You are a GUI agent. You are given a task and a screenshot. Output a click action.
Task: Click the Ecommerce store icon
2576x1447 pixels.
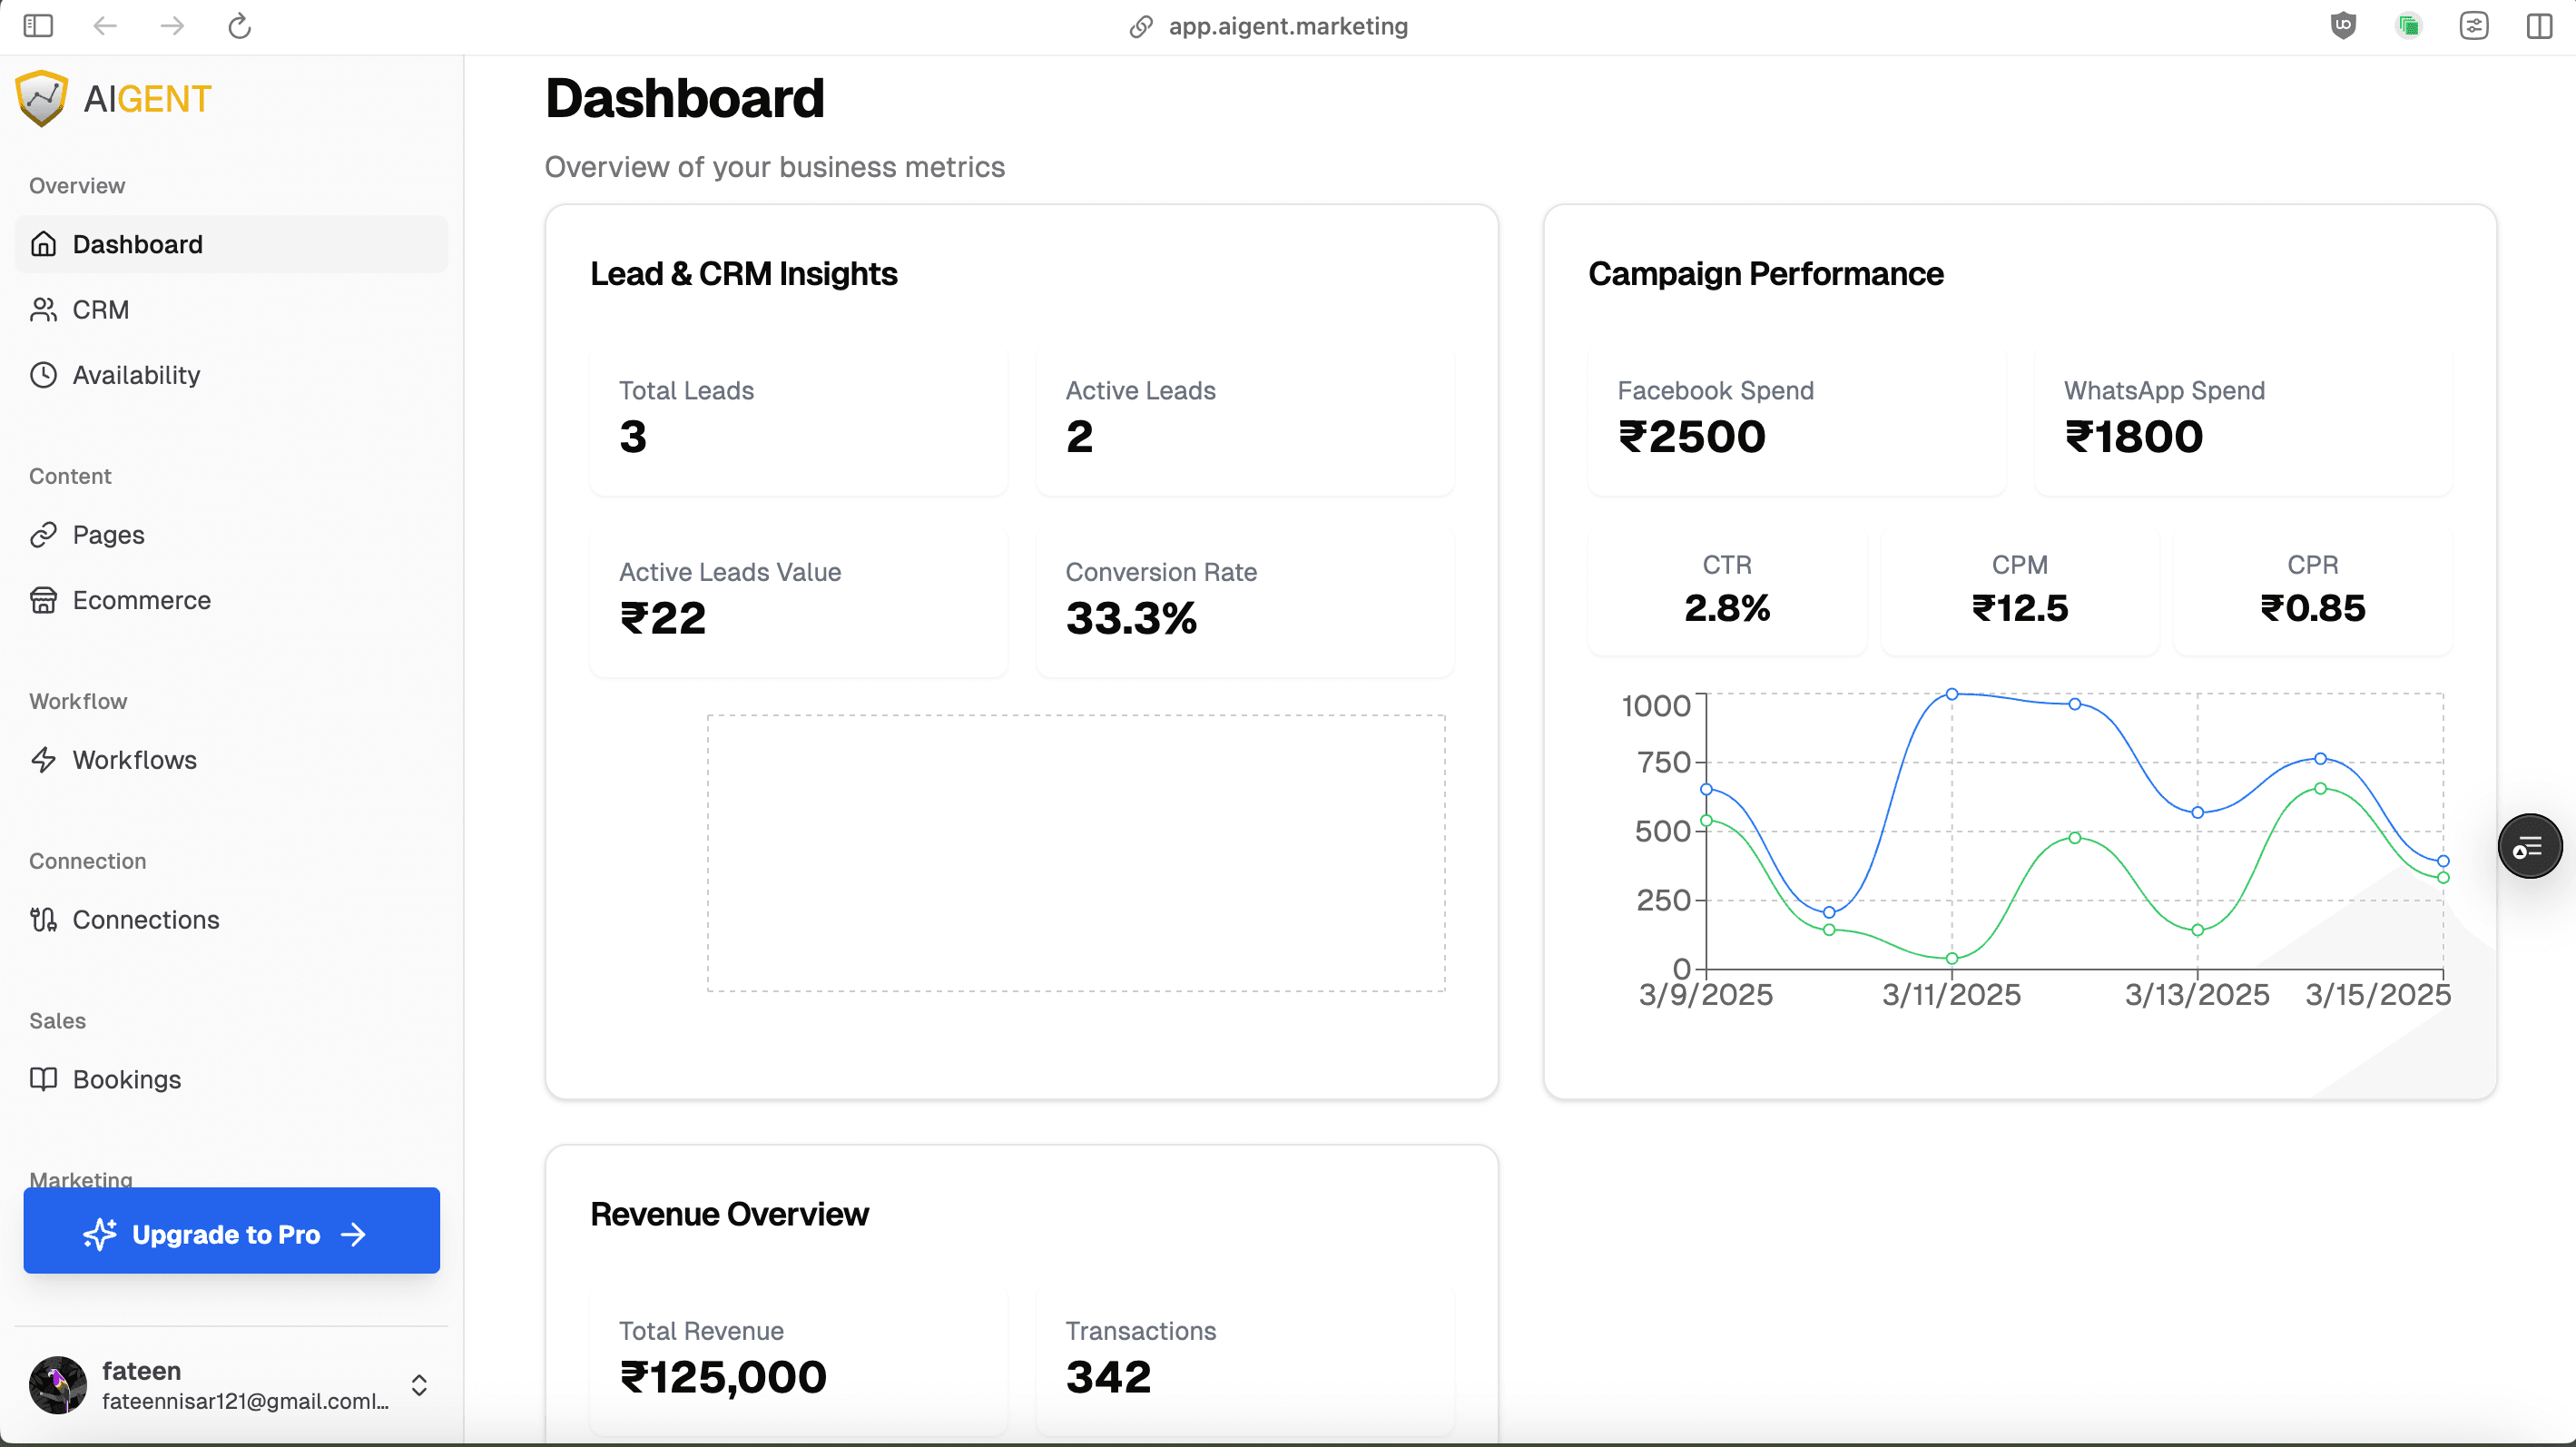pos(43,600)
